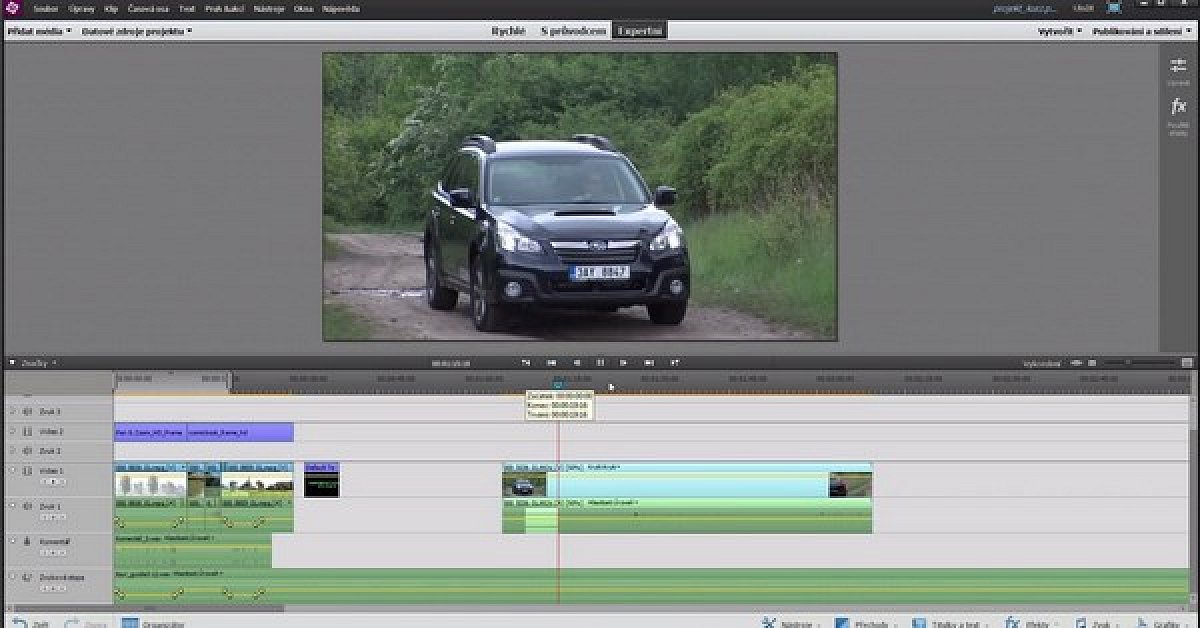The width and height of the screenshot is (1200, 628).
Task: Pause playback in the monitor
Action: (x=600, y=362)
